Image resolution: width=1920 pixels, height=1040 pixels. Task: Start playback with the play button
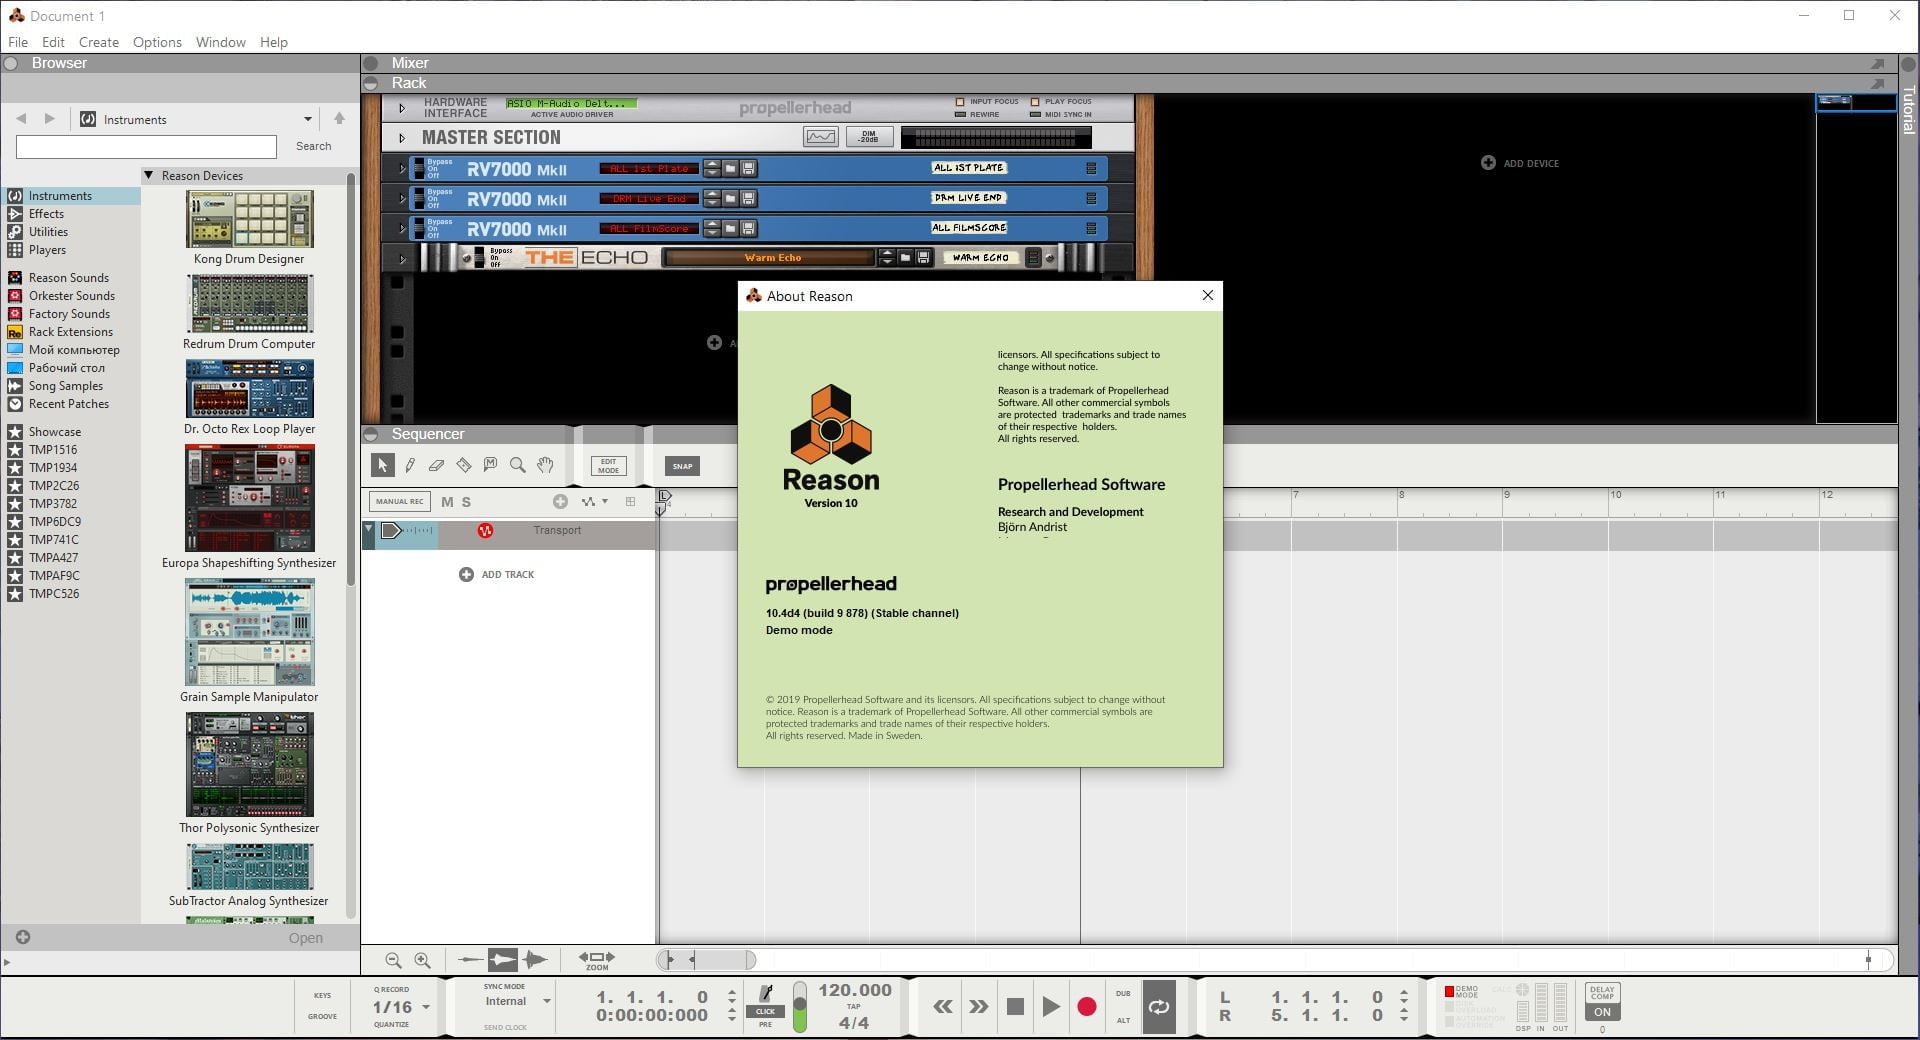[1050, 1007]
